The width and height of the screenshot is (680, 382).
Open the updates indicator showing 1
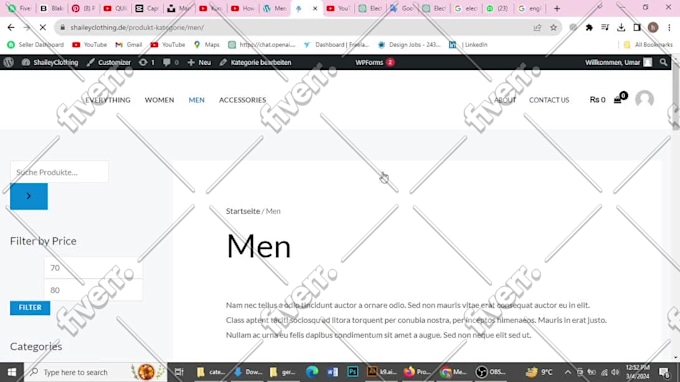coord(147,62)
